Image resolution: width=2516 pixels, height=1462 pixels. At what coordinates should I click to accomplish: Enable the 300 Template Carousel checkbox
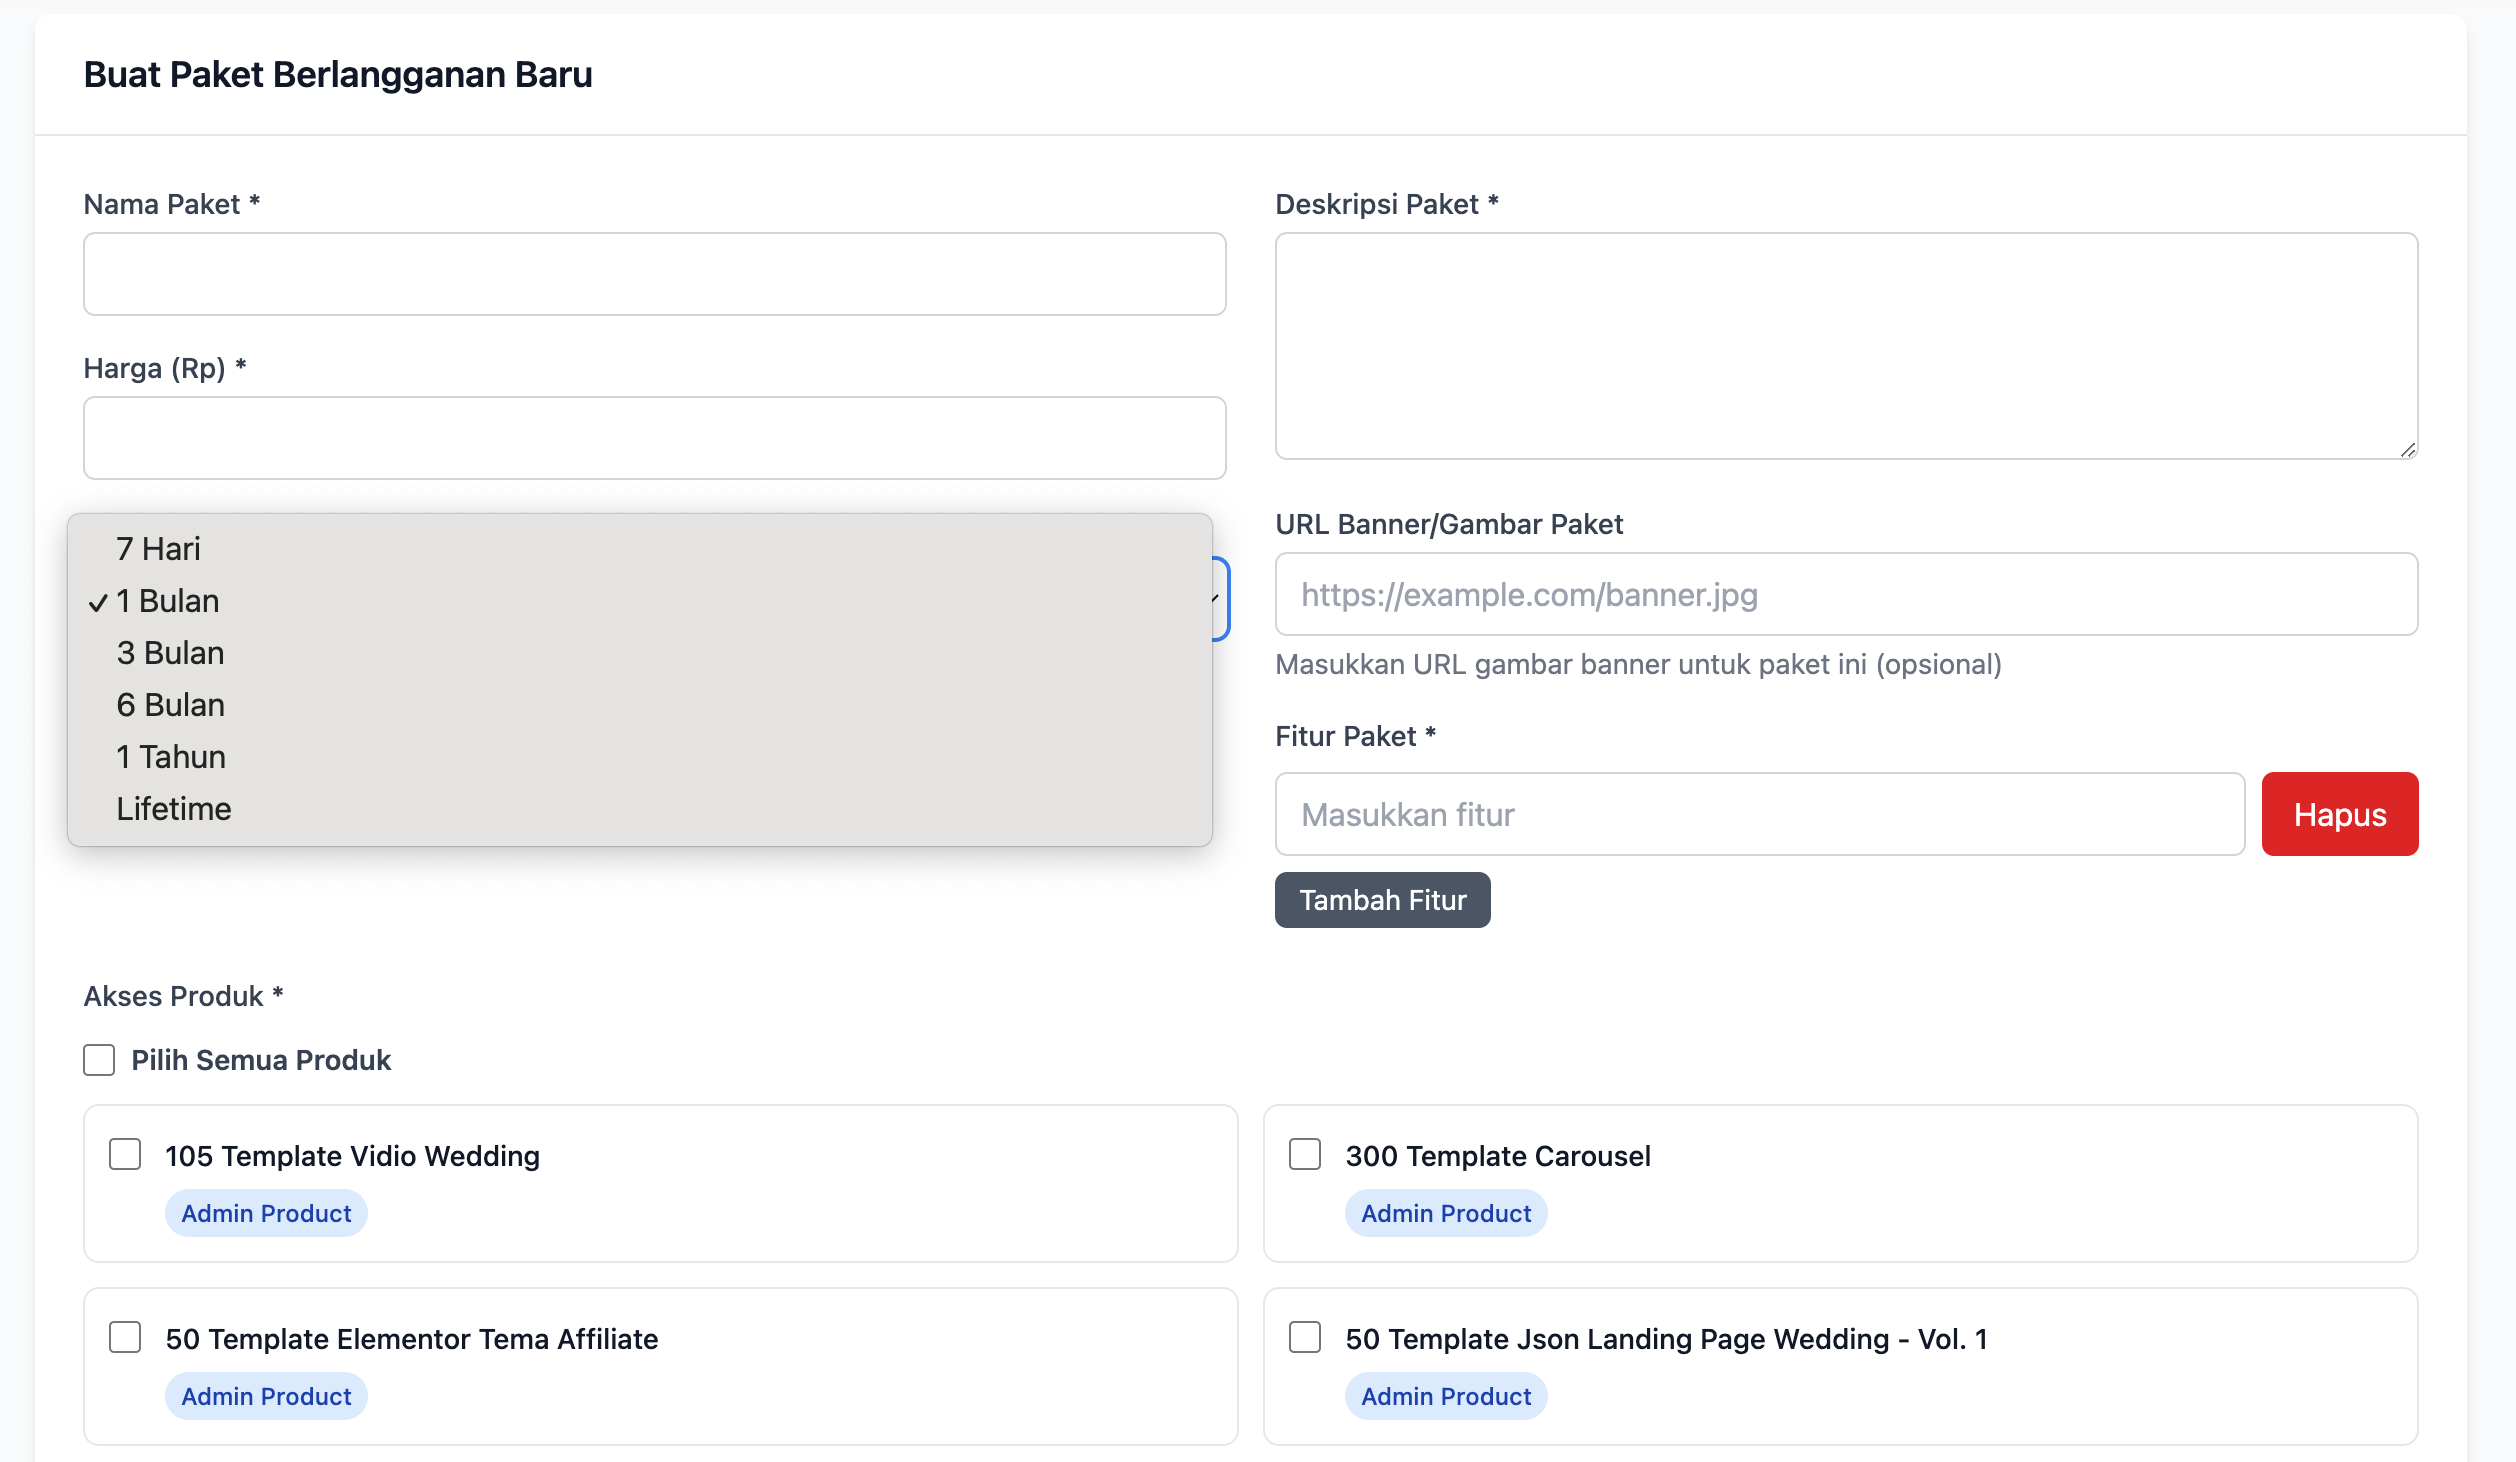(x=1305, y=1154)
